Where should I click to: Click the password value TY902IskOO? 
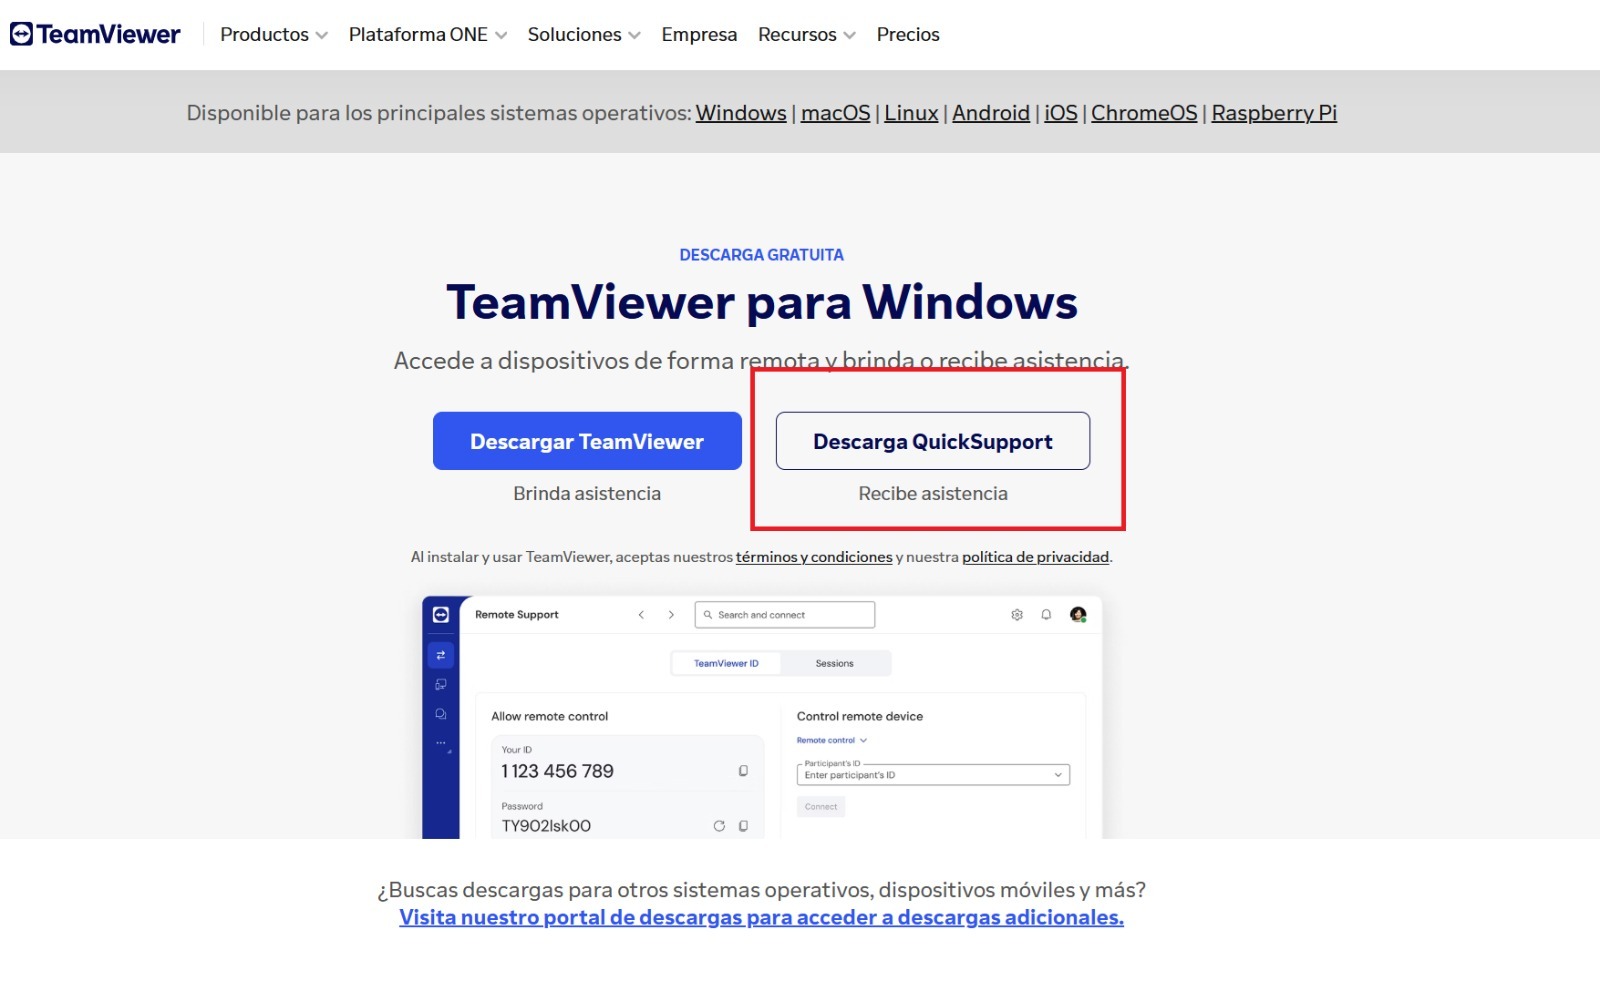[x=546, y=826]
